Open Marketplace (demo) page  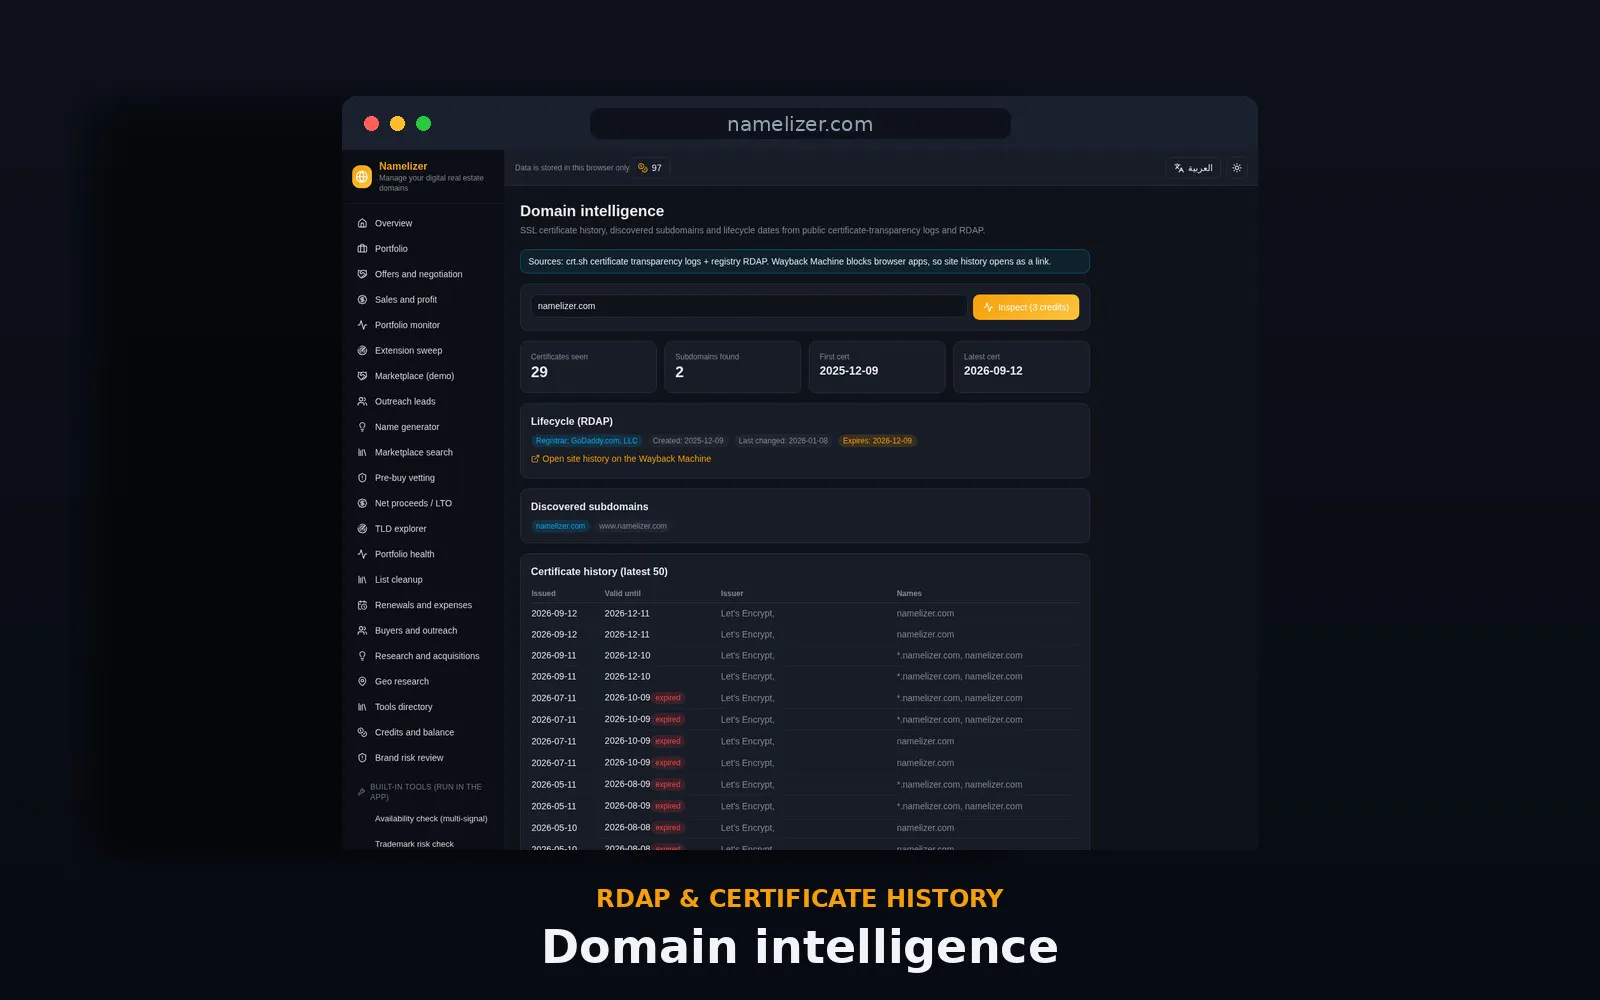tap(414, 376)
